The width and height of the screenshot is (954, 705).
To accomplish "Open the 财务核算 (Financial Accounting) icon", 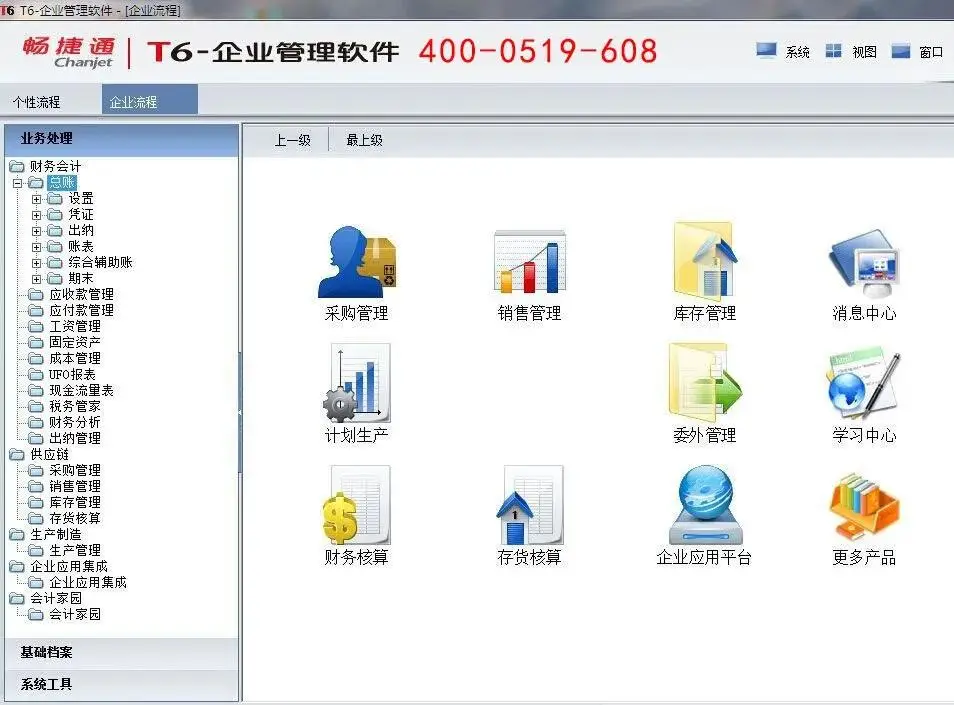I will coord(357,510).
